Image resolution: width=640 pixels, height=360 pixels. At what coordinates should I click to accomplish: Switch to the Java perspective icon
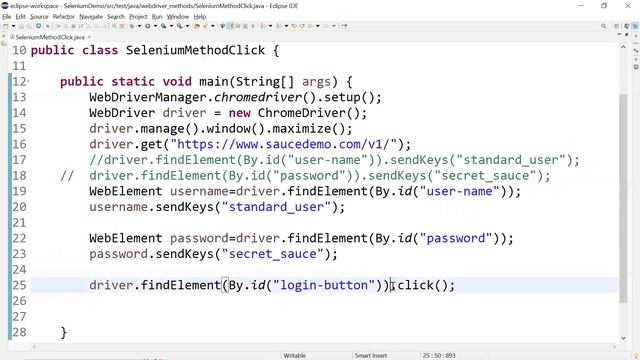point(627,26)
